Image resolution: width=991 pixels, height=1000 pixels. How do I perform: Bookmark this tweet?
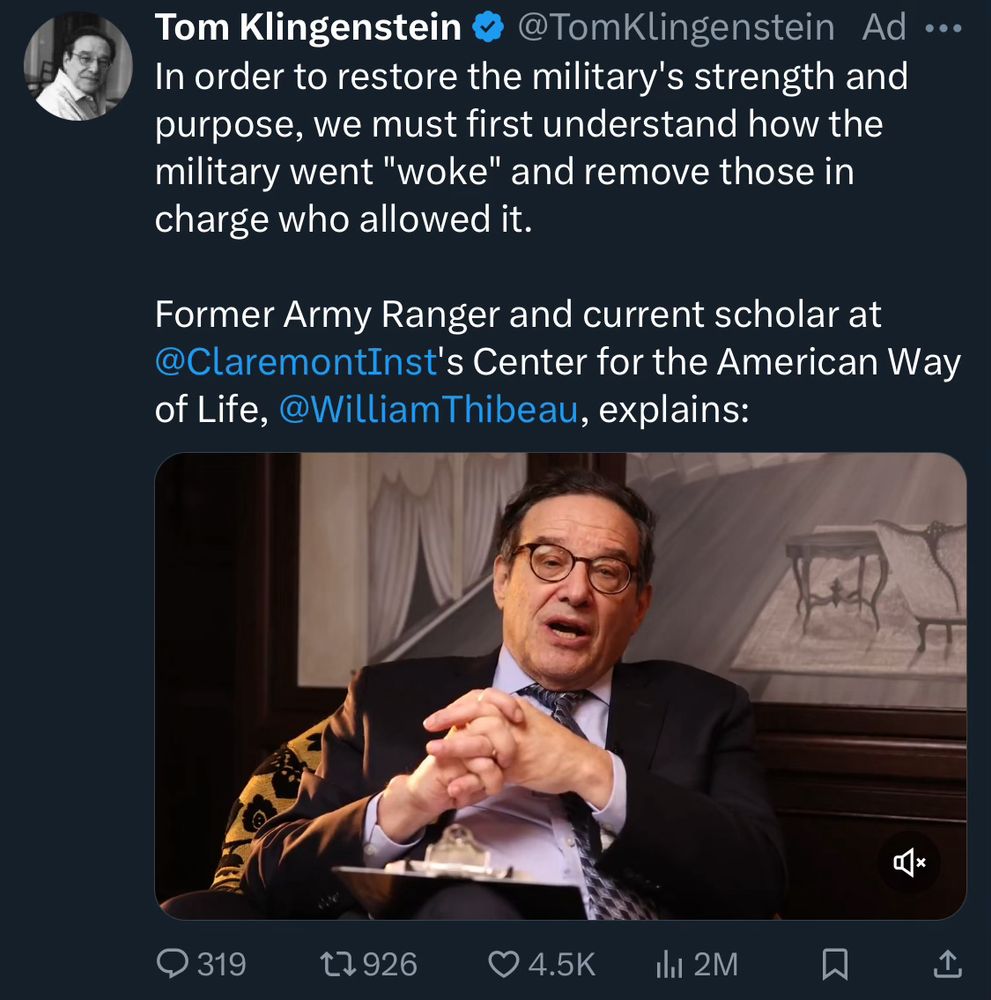pos(834,963)
